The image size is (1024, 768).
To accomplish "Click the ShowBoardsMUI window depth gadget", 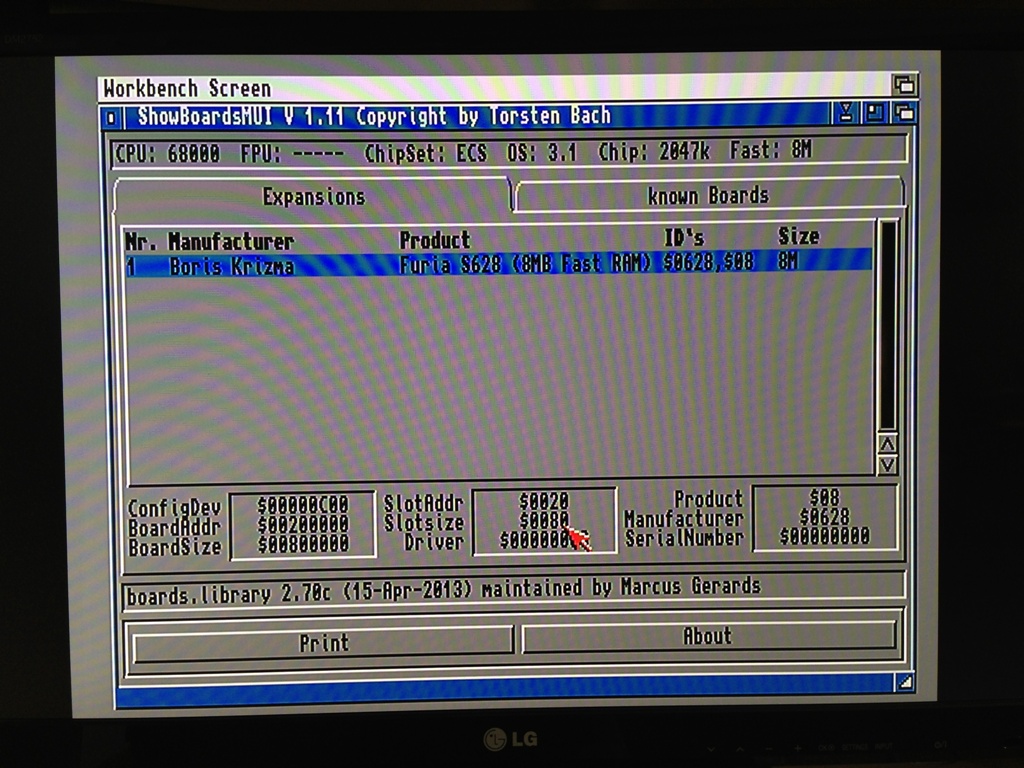I will (904, 114).
